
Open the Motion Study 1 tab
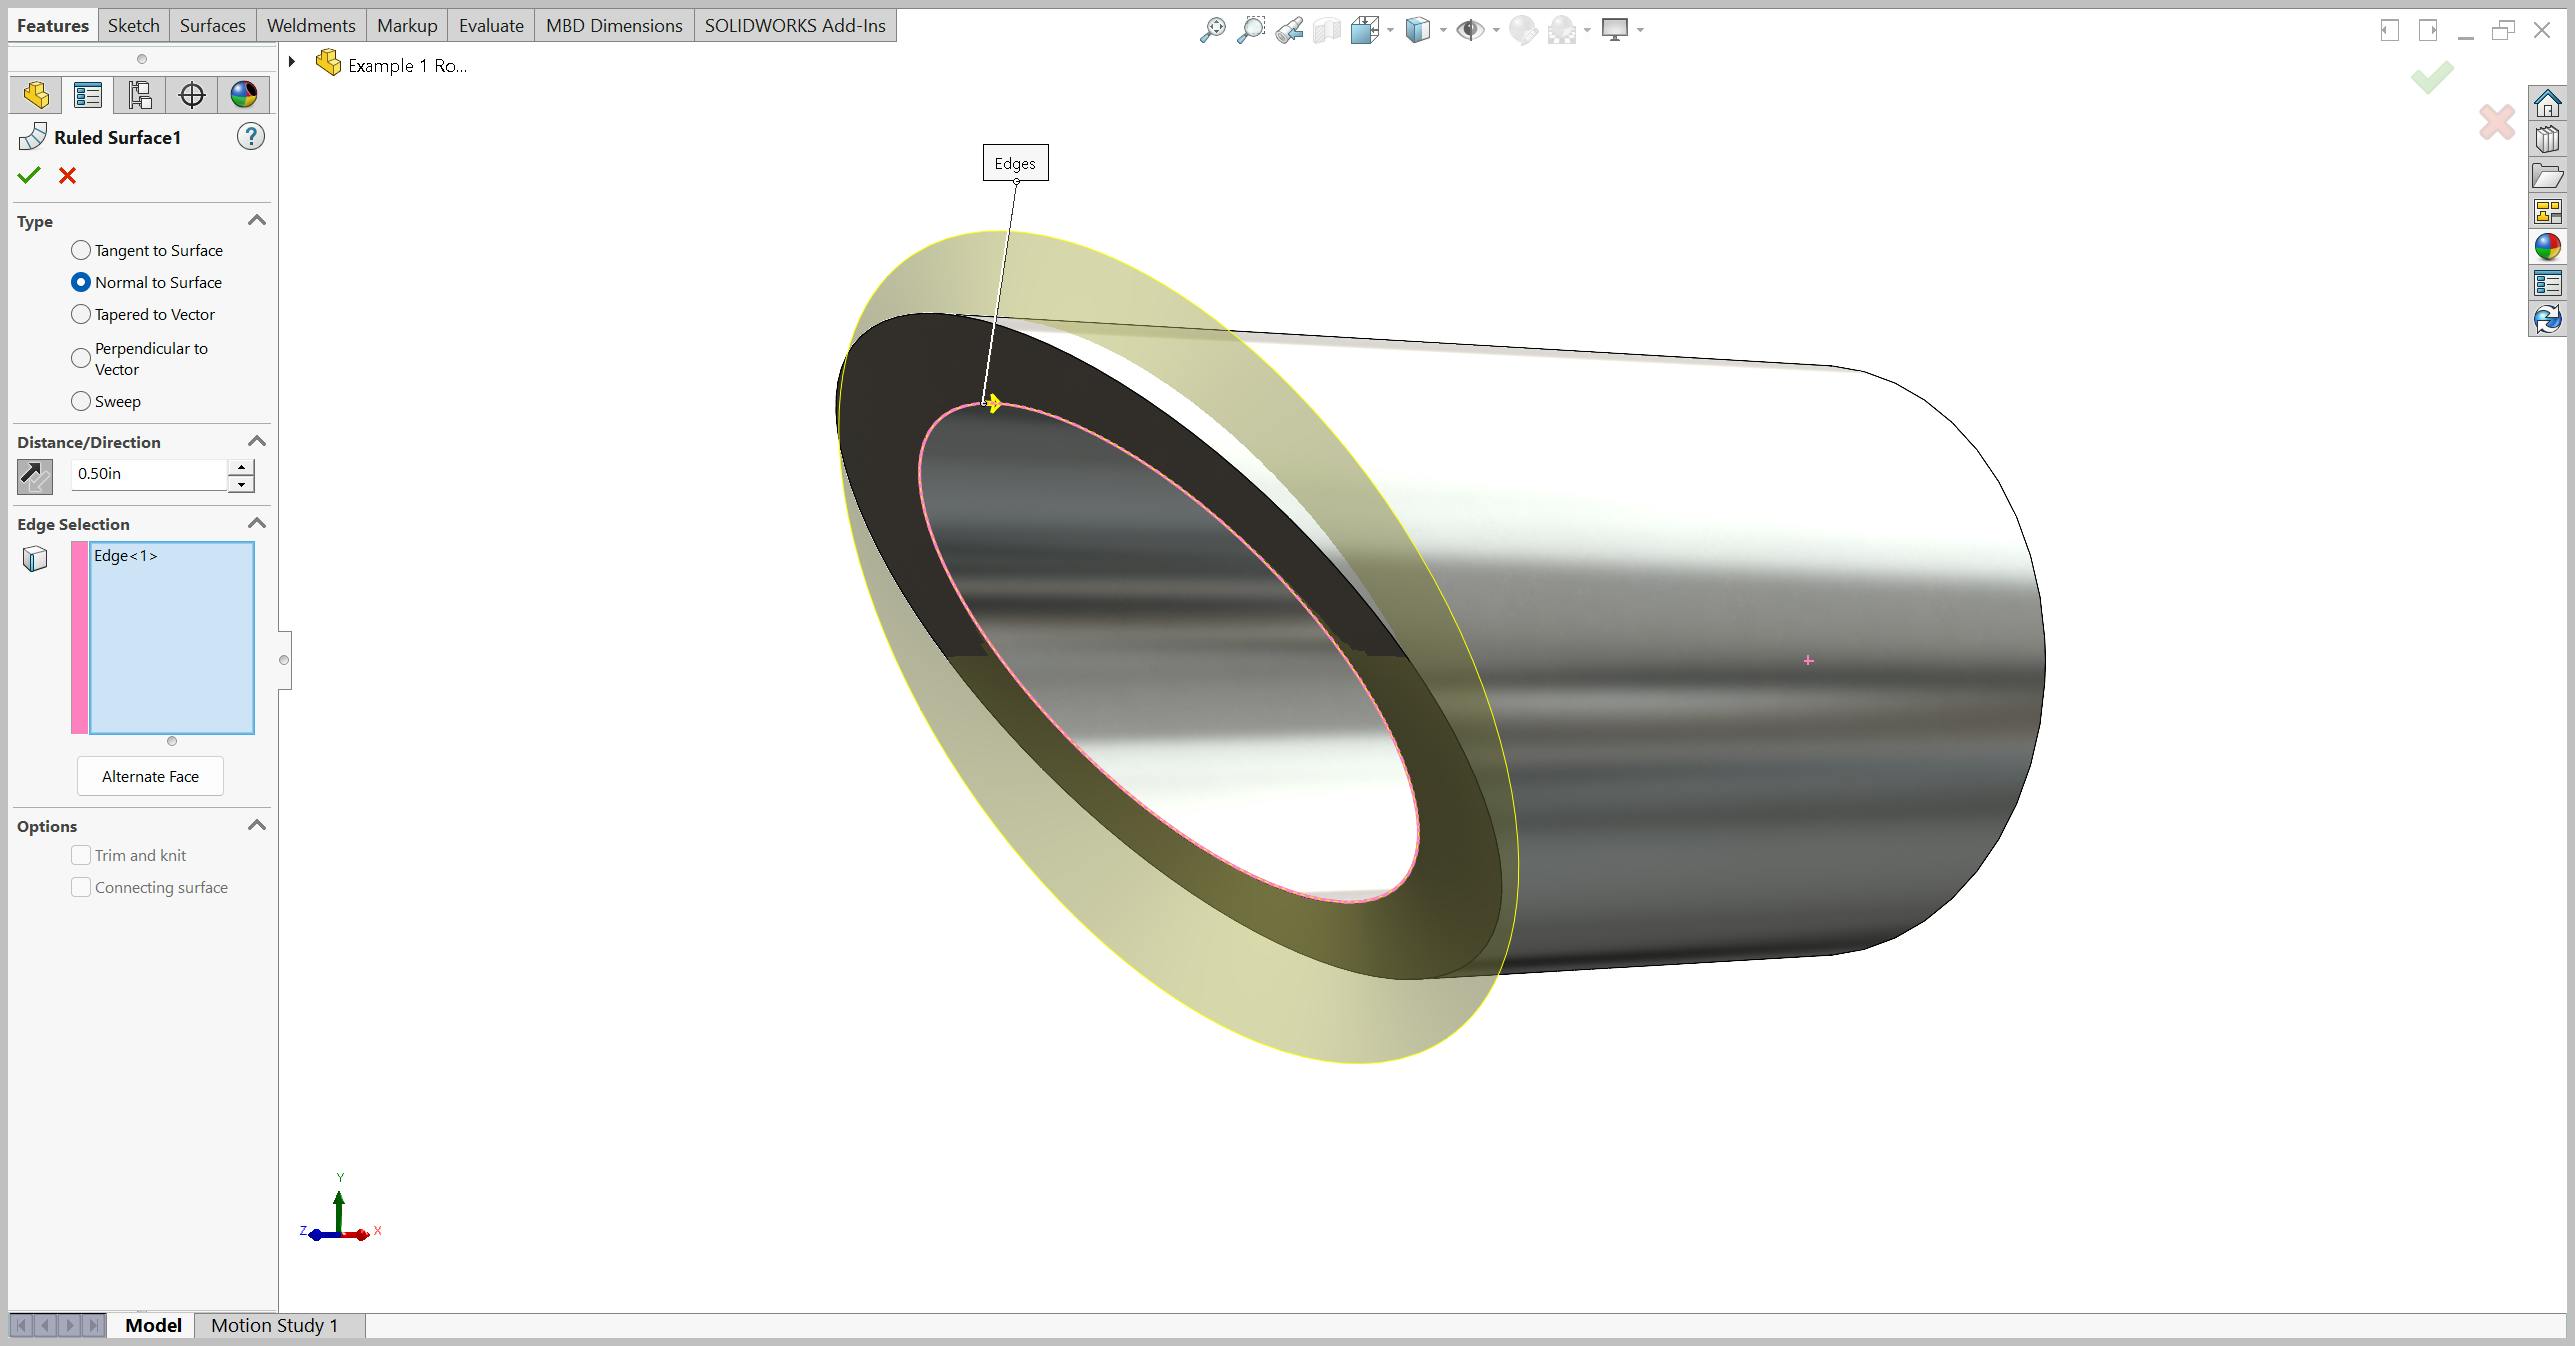(273, 1325)
